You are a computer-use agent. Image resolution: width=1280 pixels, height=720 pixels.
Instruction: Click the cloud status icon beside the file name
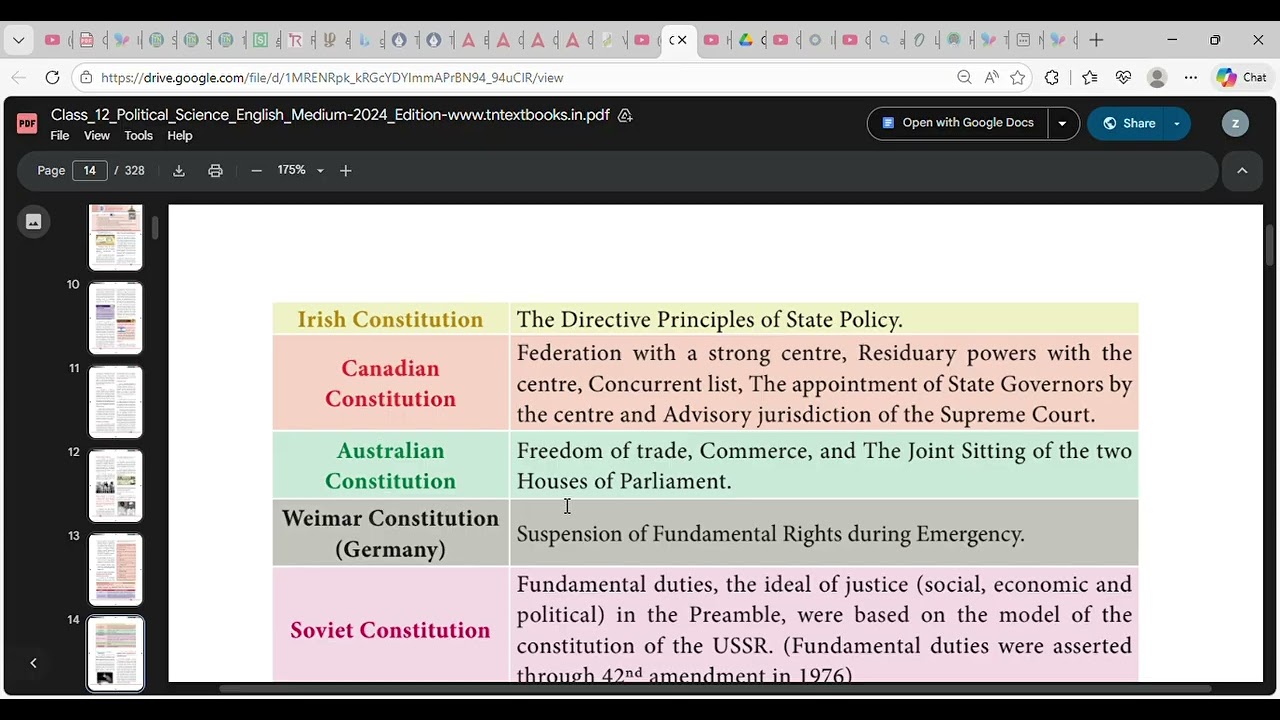pyautogui.click(x=625, y=115)
